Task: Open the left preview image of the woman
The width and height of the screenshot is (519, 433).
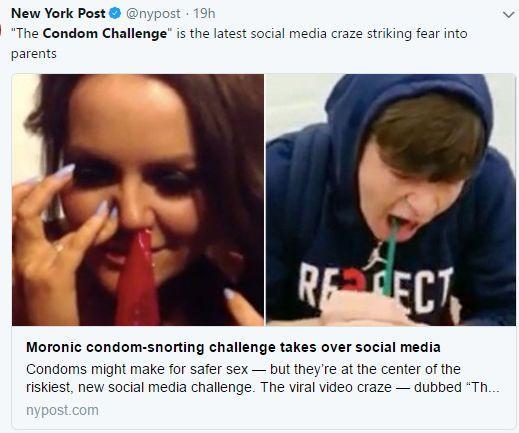Action: coord(138,200)
